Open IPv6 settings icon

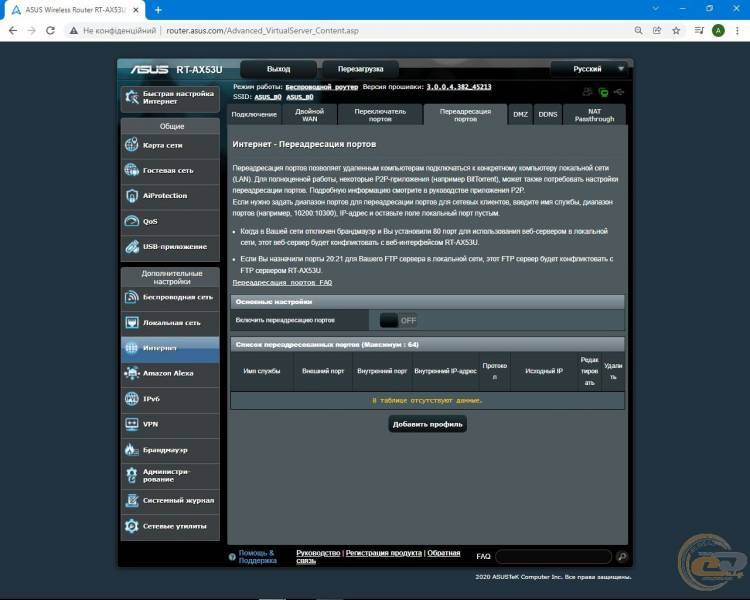pyautogui.click(x=132, y=399)
